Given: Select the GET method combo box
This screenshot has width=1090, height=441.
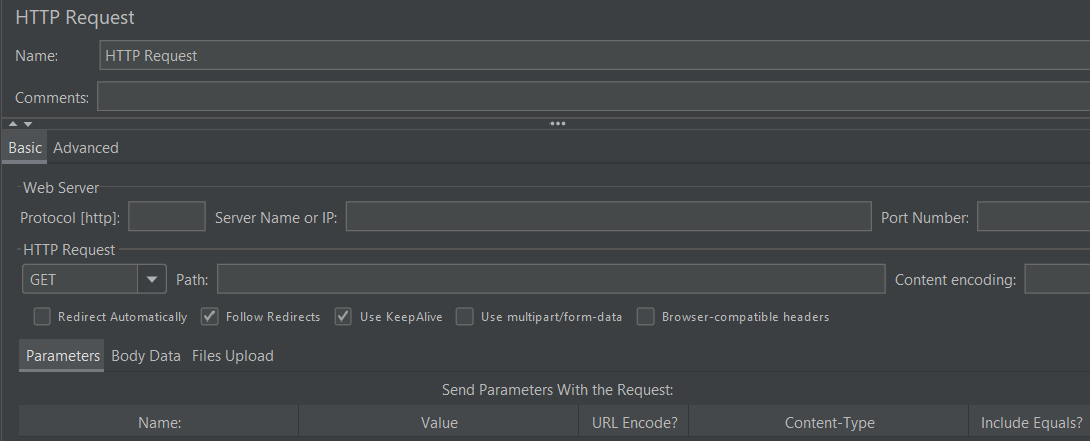Looking at the screenshot, I should point(80,280).
